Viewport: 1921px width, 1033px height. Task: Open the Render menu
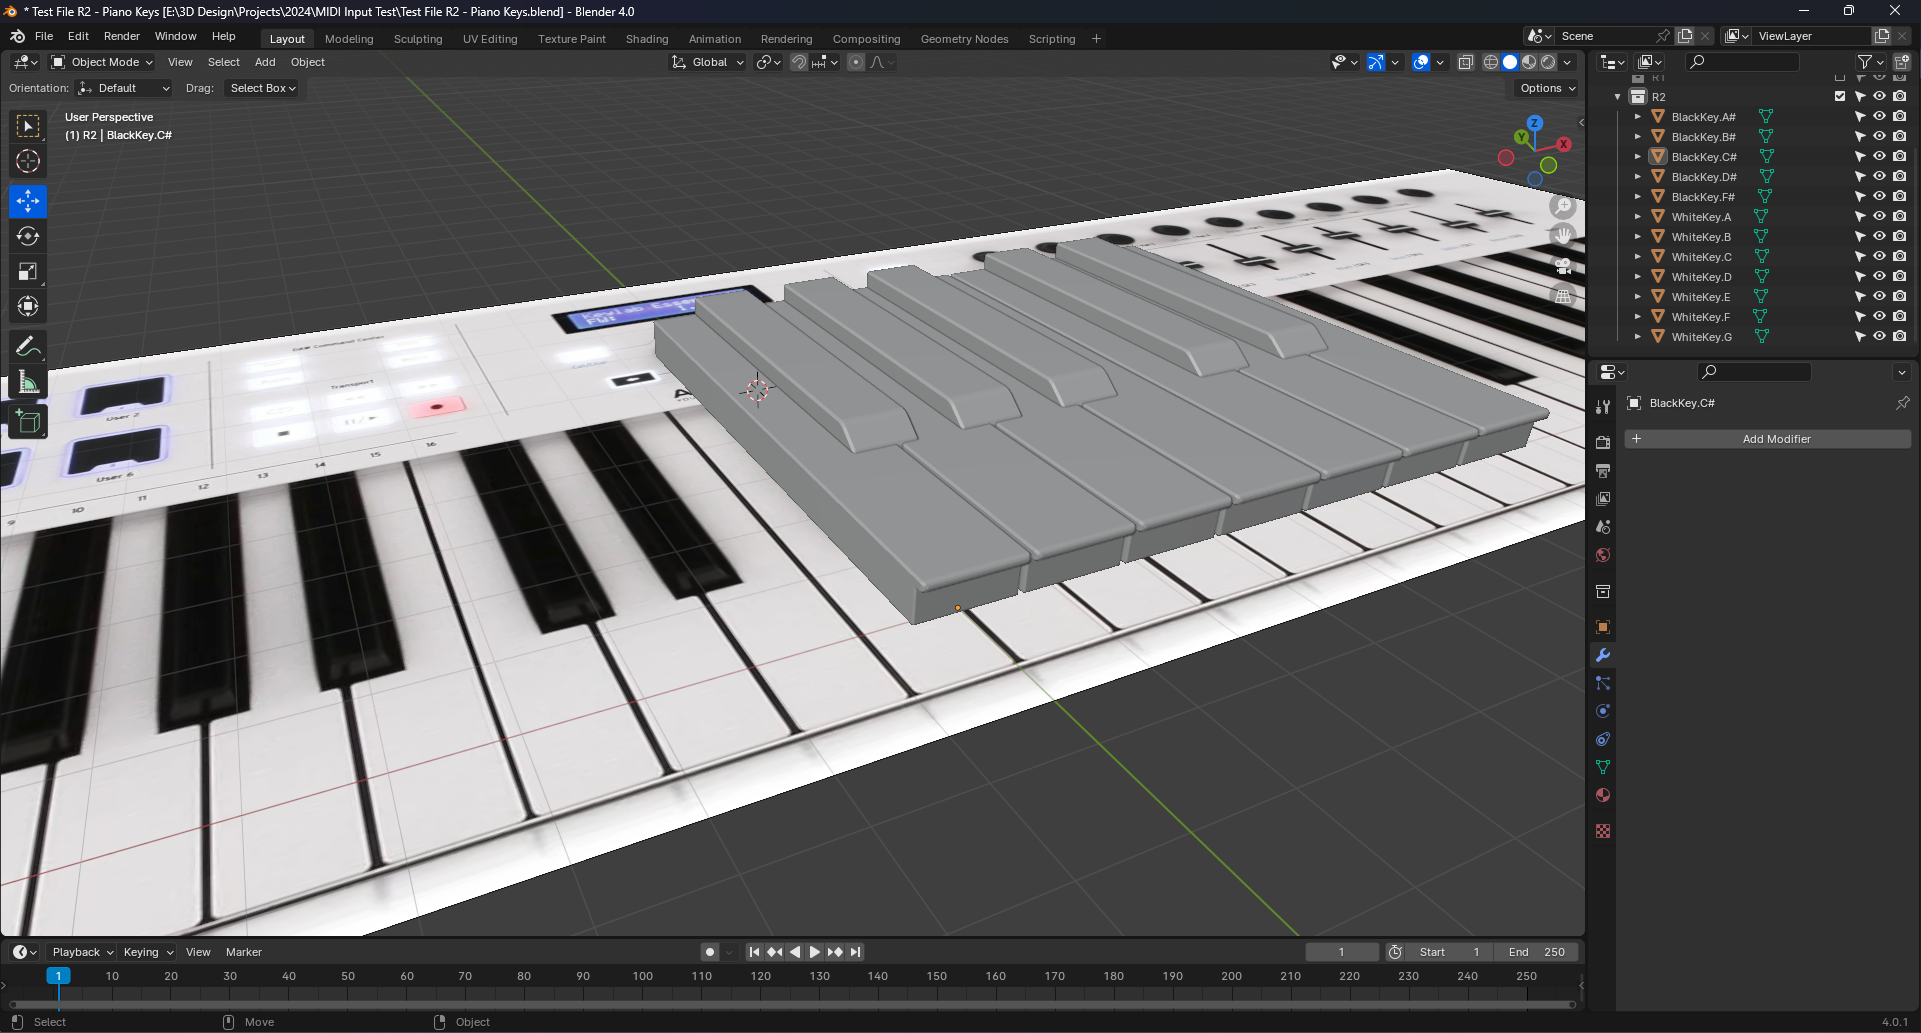(x=122, y=36)
